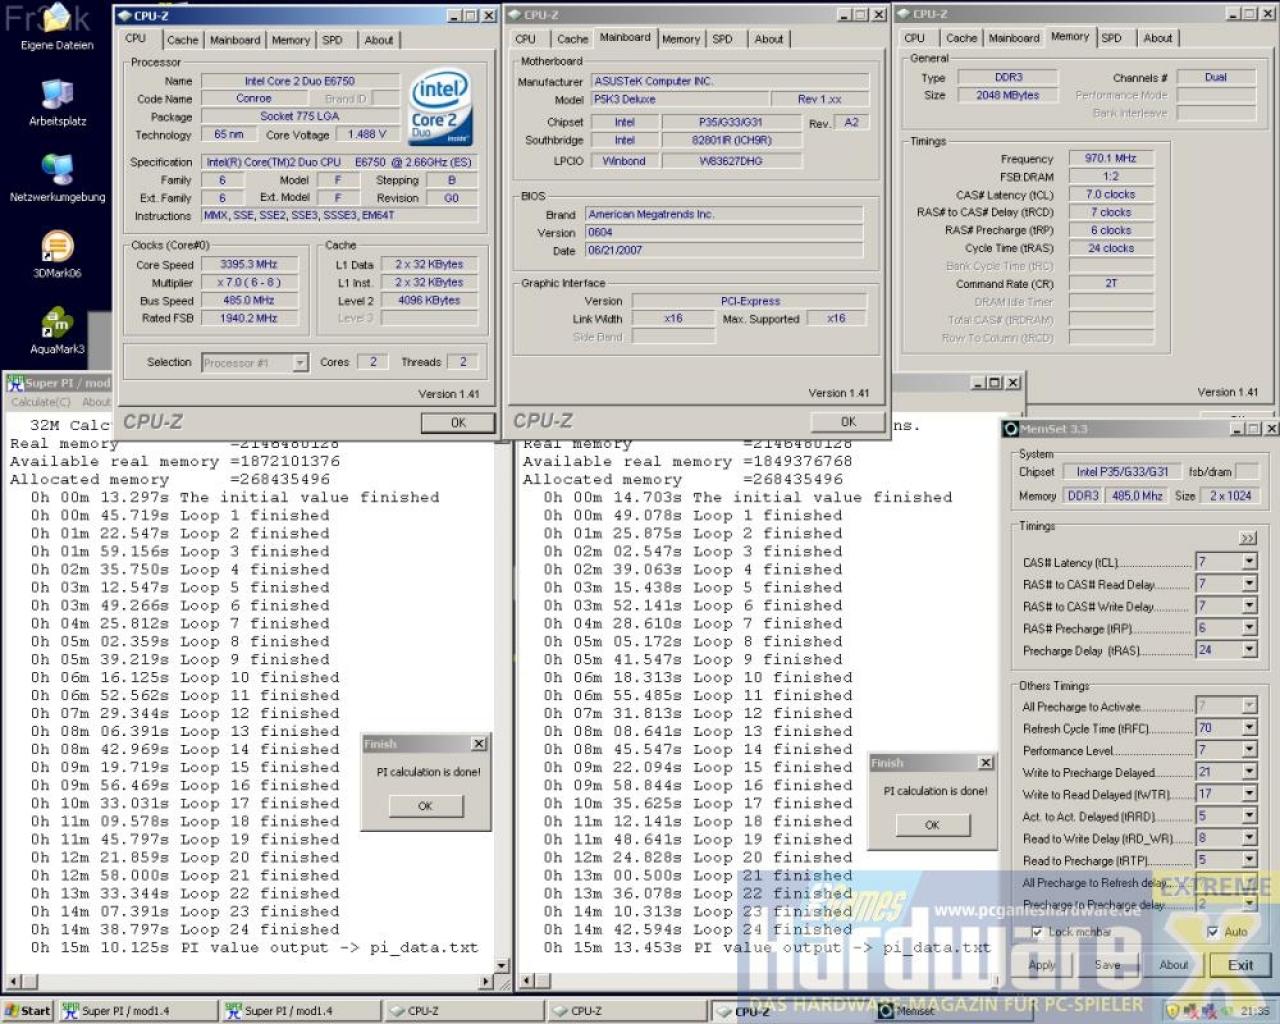
Task: Close the left Finish dialog with X
Action: [x=479, y=744]
